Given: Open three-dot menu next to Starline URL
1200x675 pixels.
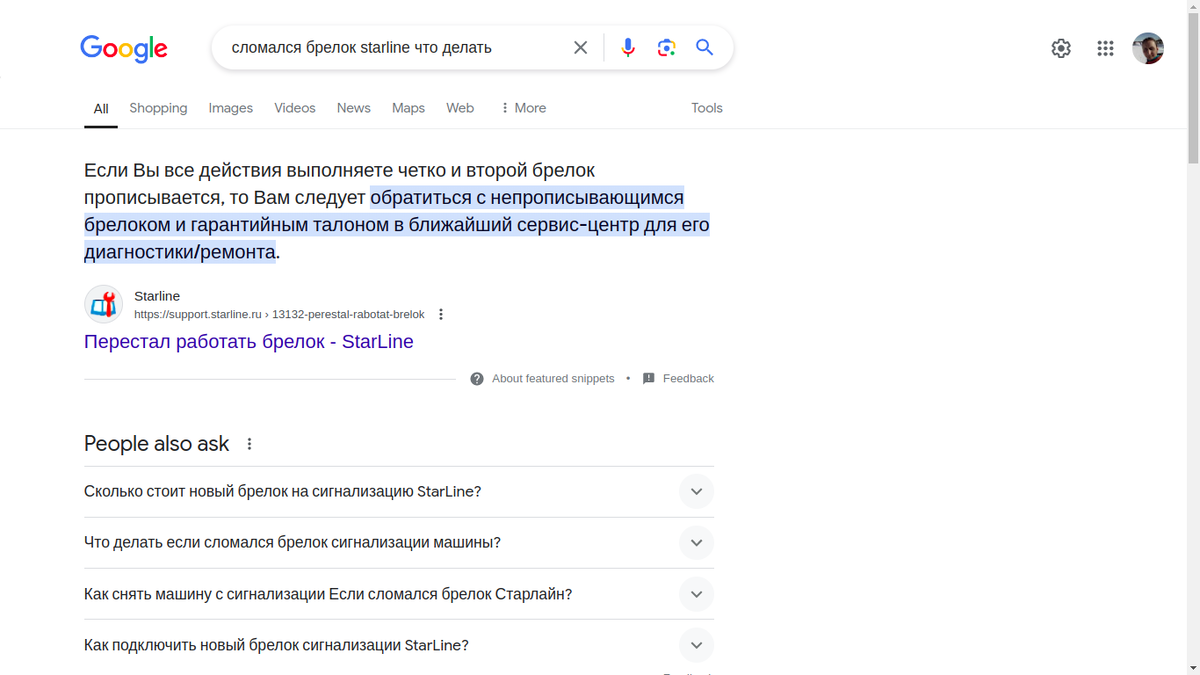Looking at the screenshot, I should (441, 314).
